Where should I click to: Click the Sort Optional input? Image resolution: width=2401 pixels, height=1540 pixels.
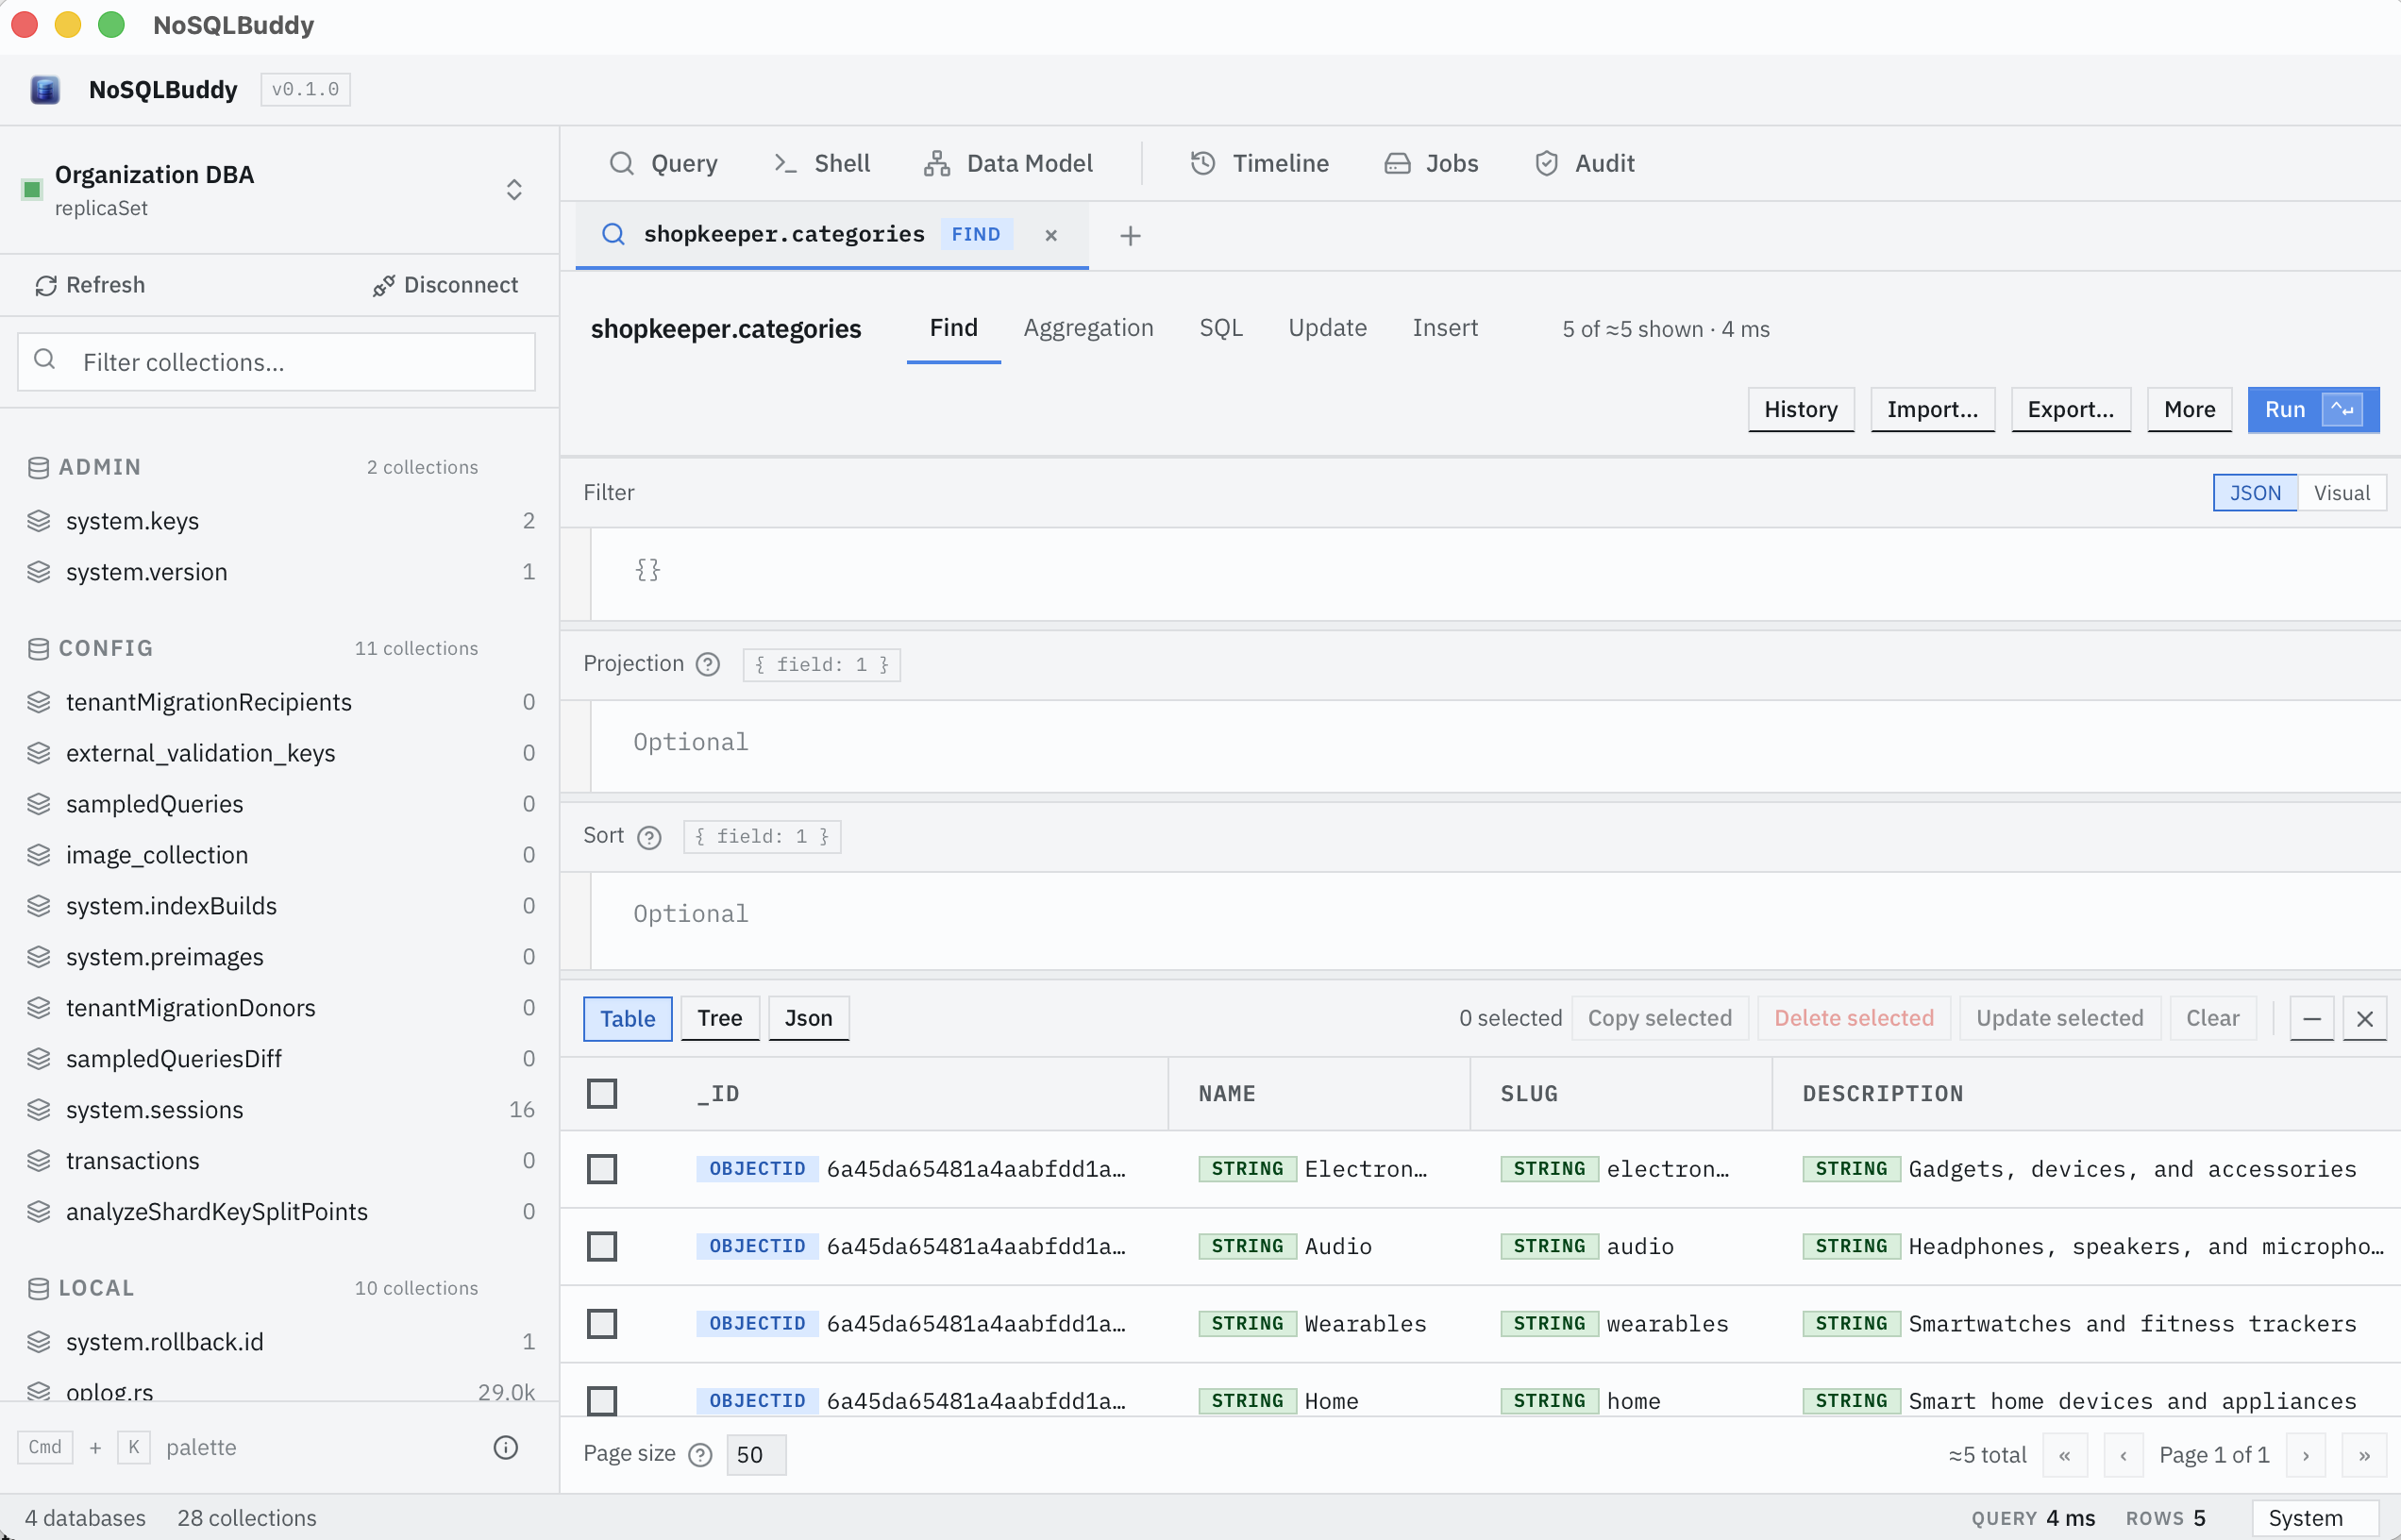(x=1495, y=919)
